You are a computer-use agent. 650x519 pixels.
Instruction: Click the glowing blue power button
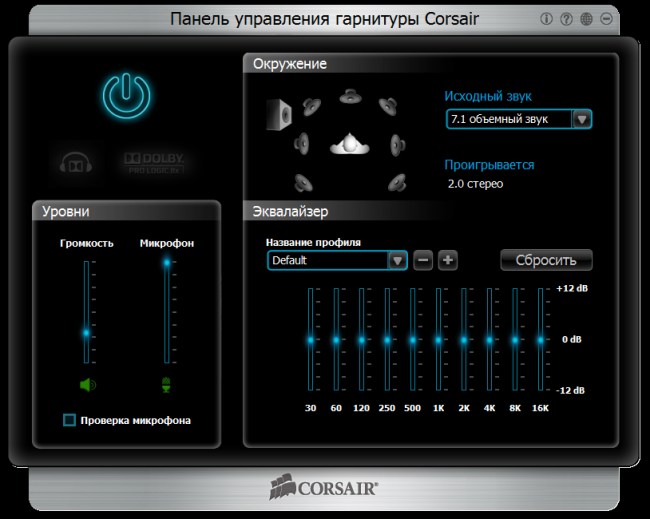pos(127,95)
